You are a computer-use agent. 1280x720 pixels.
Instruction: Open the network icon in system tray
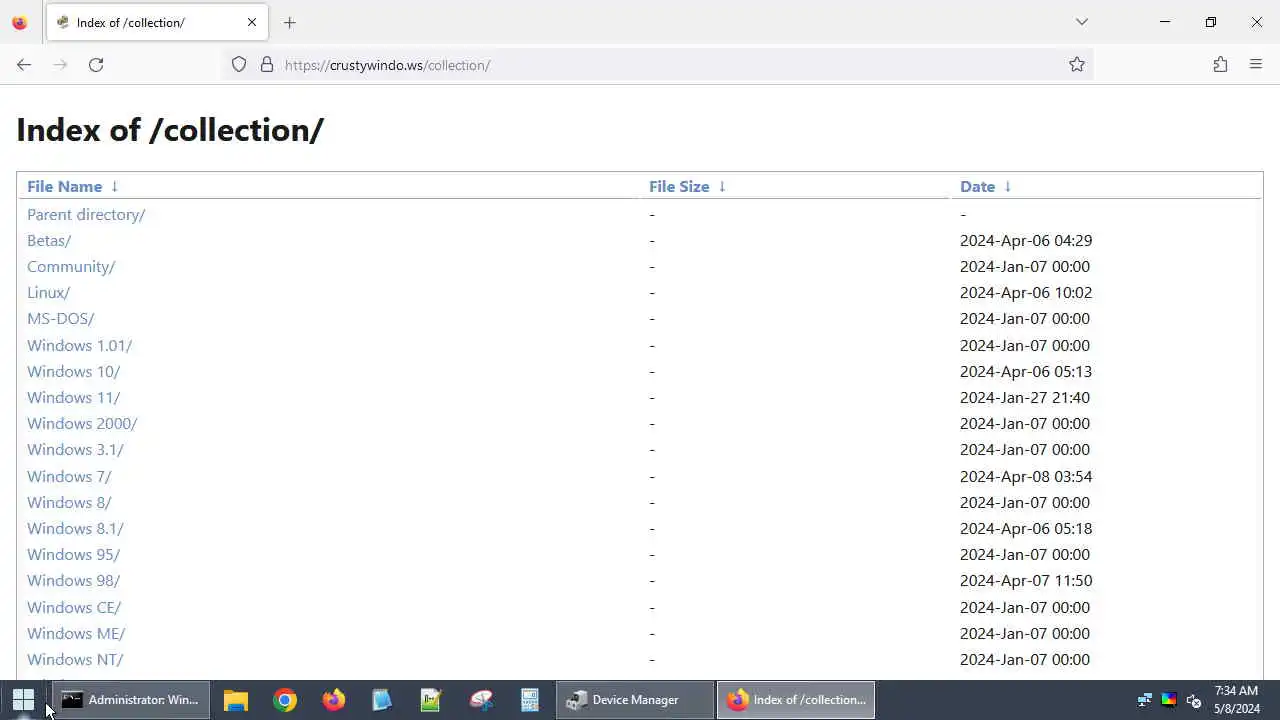coord(1145,700)
